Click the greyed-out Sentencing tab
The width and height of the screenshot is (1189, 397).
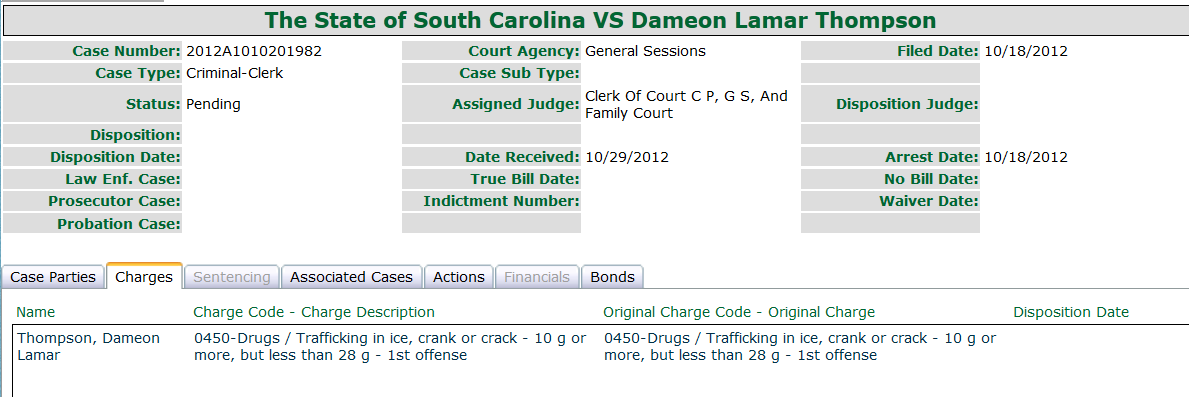click(x=231, y=277)
